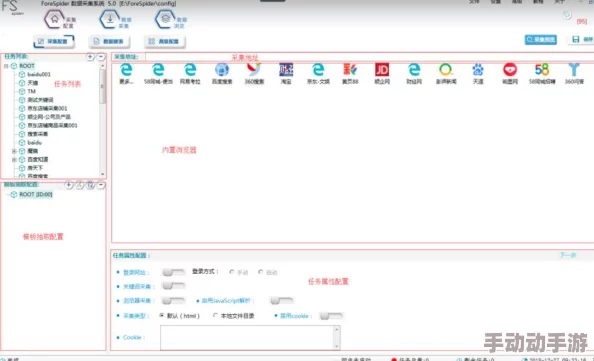This screenshot has height=361, width=594.
Task: Select the 搜索采集 task
Action: [38, 134]
